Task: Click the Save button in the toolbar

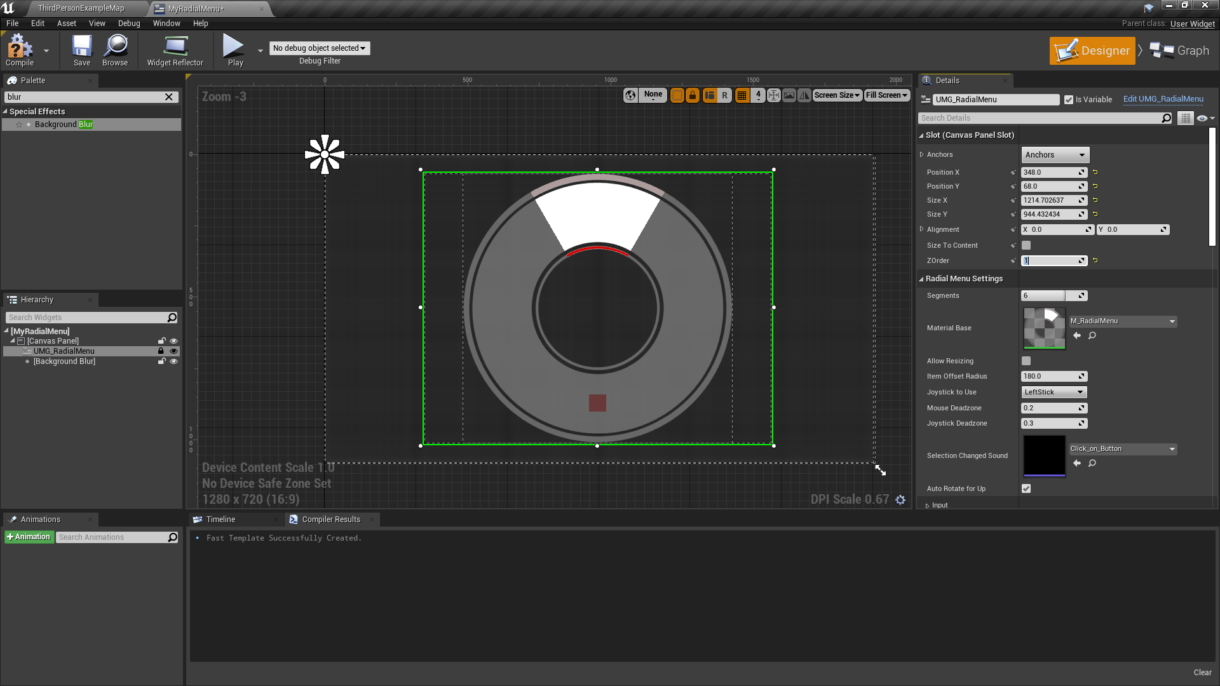Action: tap(83, 47)
